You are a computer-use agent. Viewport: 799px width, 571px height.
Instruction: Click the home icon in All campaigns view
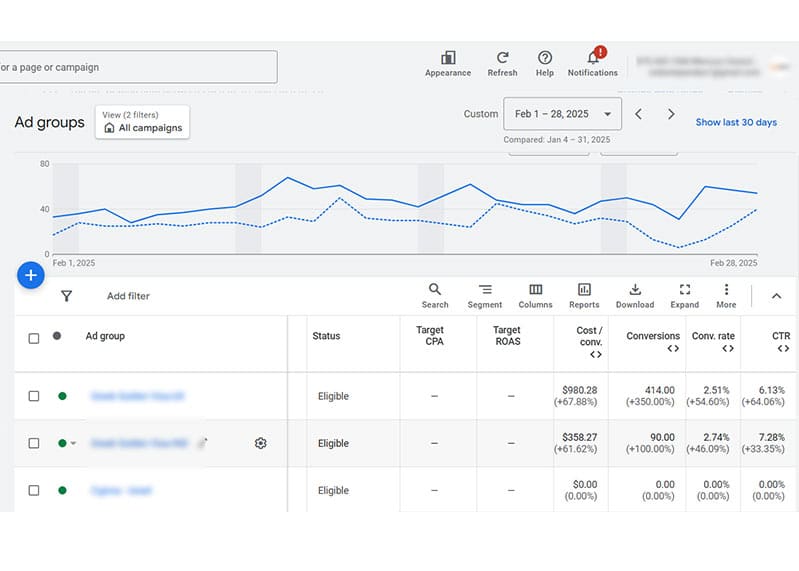(109, 128)
